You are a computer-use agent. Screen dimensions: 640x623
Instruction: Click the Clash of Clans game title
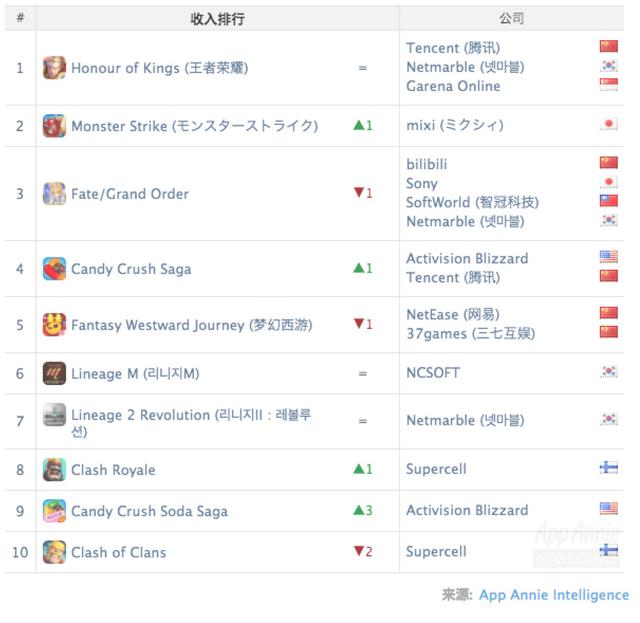pyautogui.click(x=119, y=552)
